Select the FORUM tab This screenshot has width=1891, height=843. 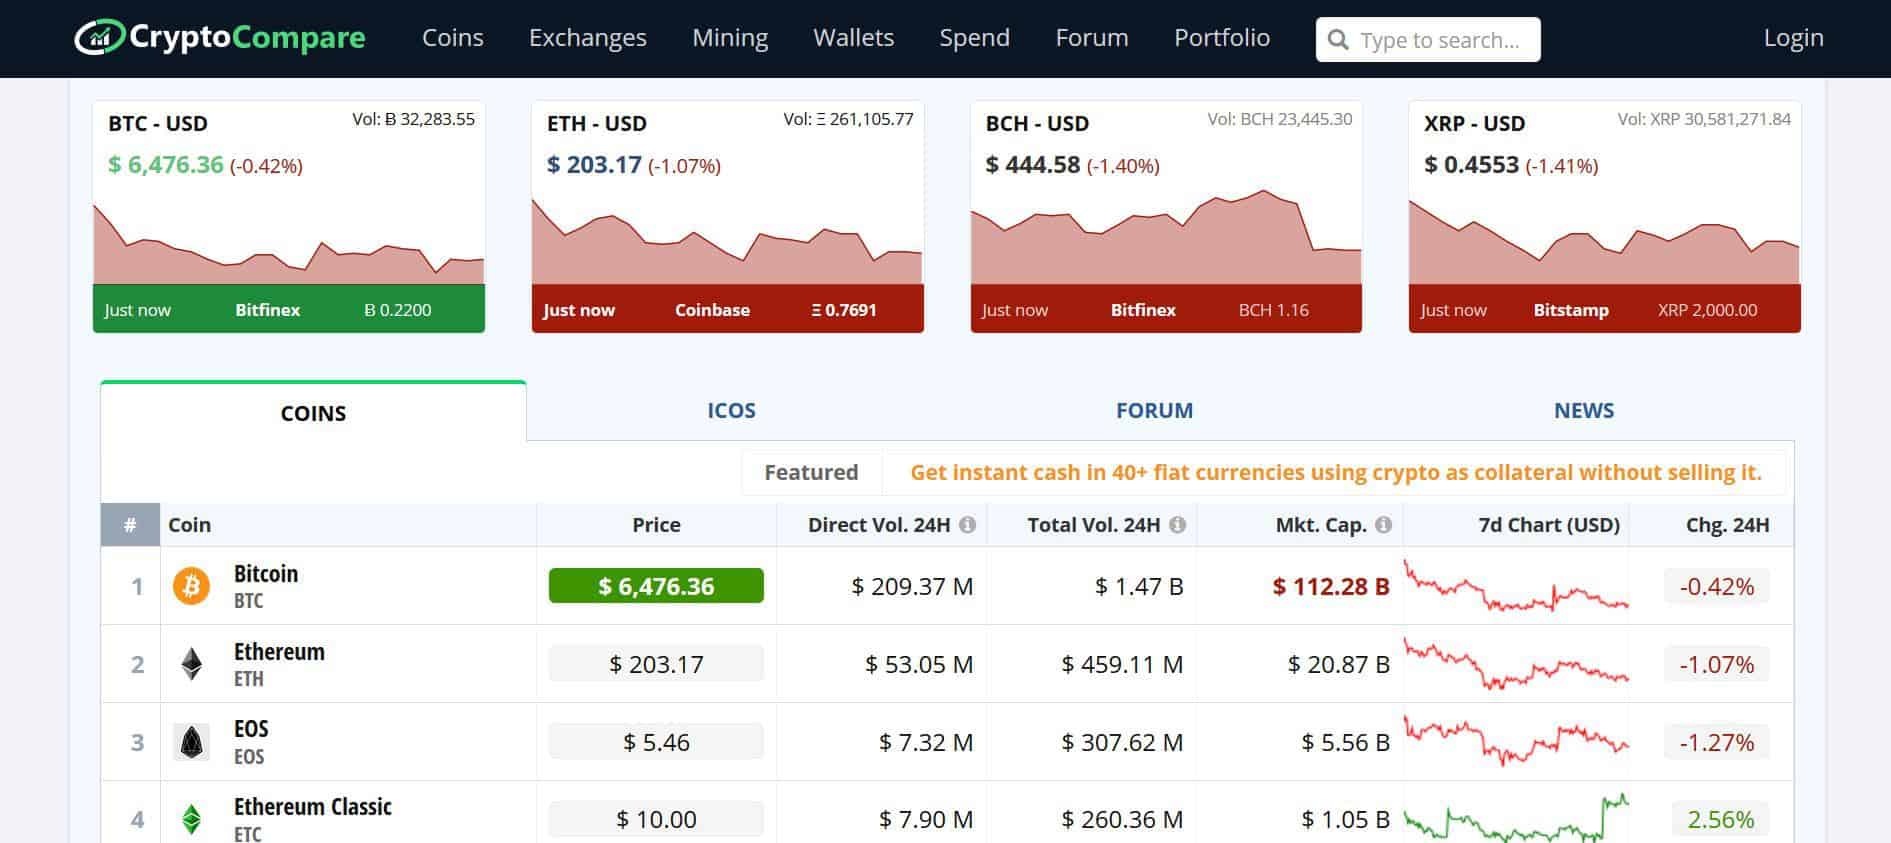pos(1154,410)
